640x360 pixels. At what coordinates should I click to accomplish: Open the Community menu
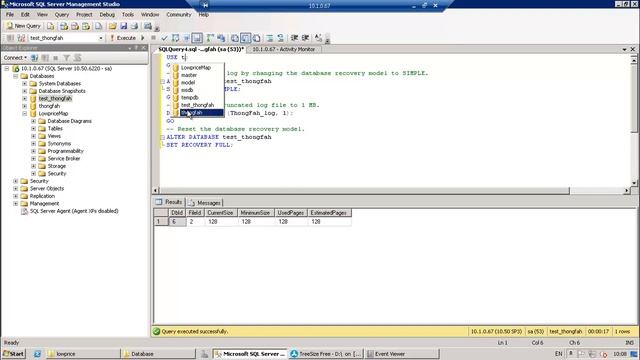[x=178, y=14]
